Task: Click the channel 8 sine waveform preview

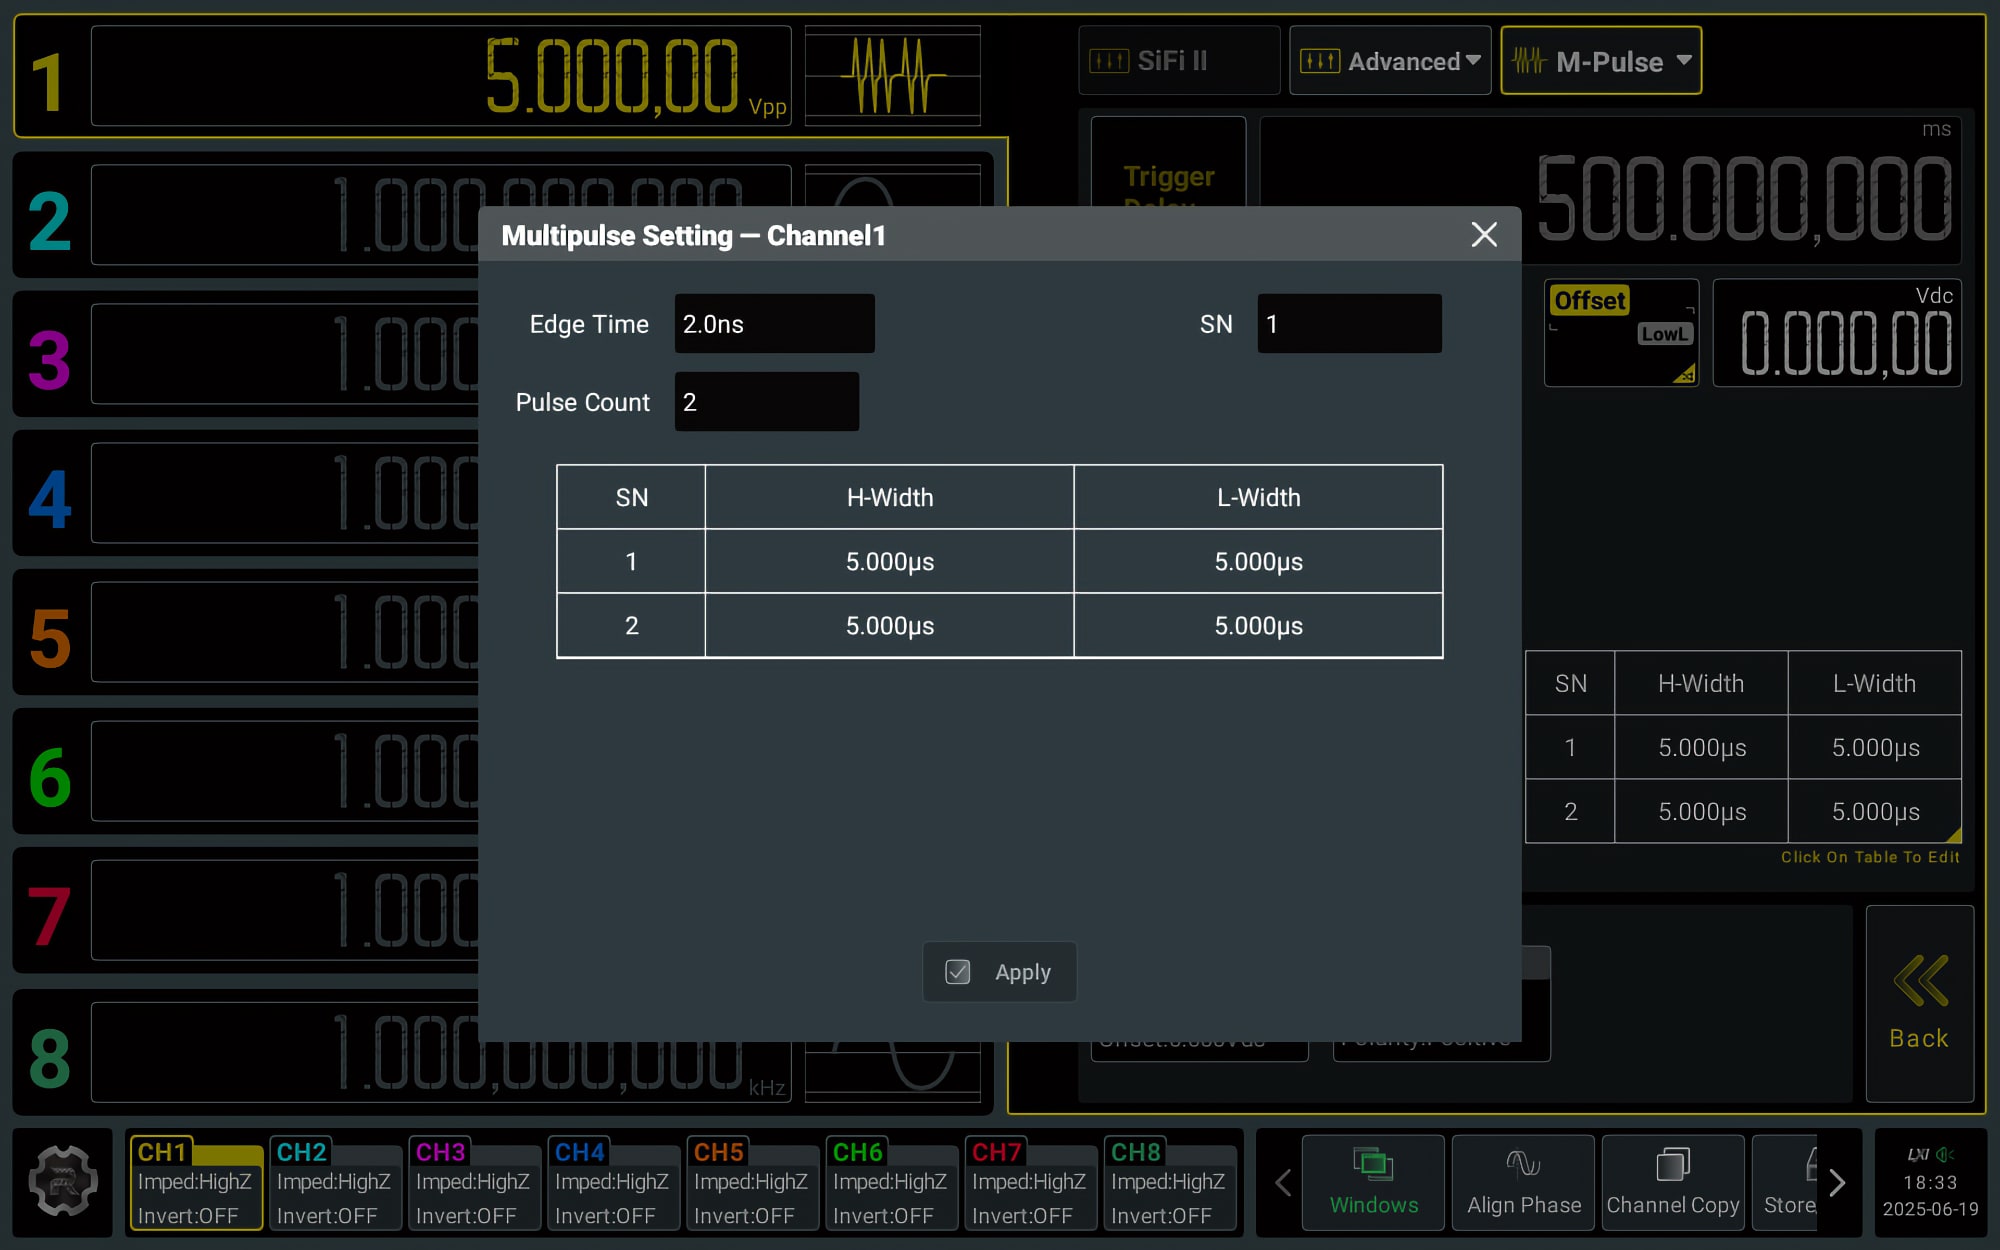Action: click(892, 1070)
